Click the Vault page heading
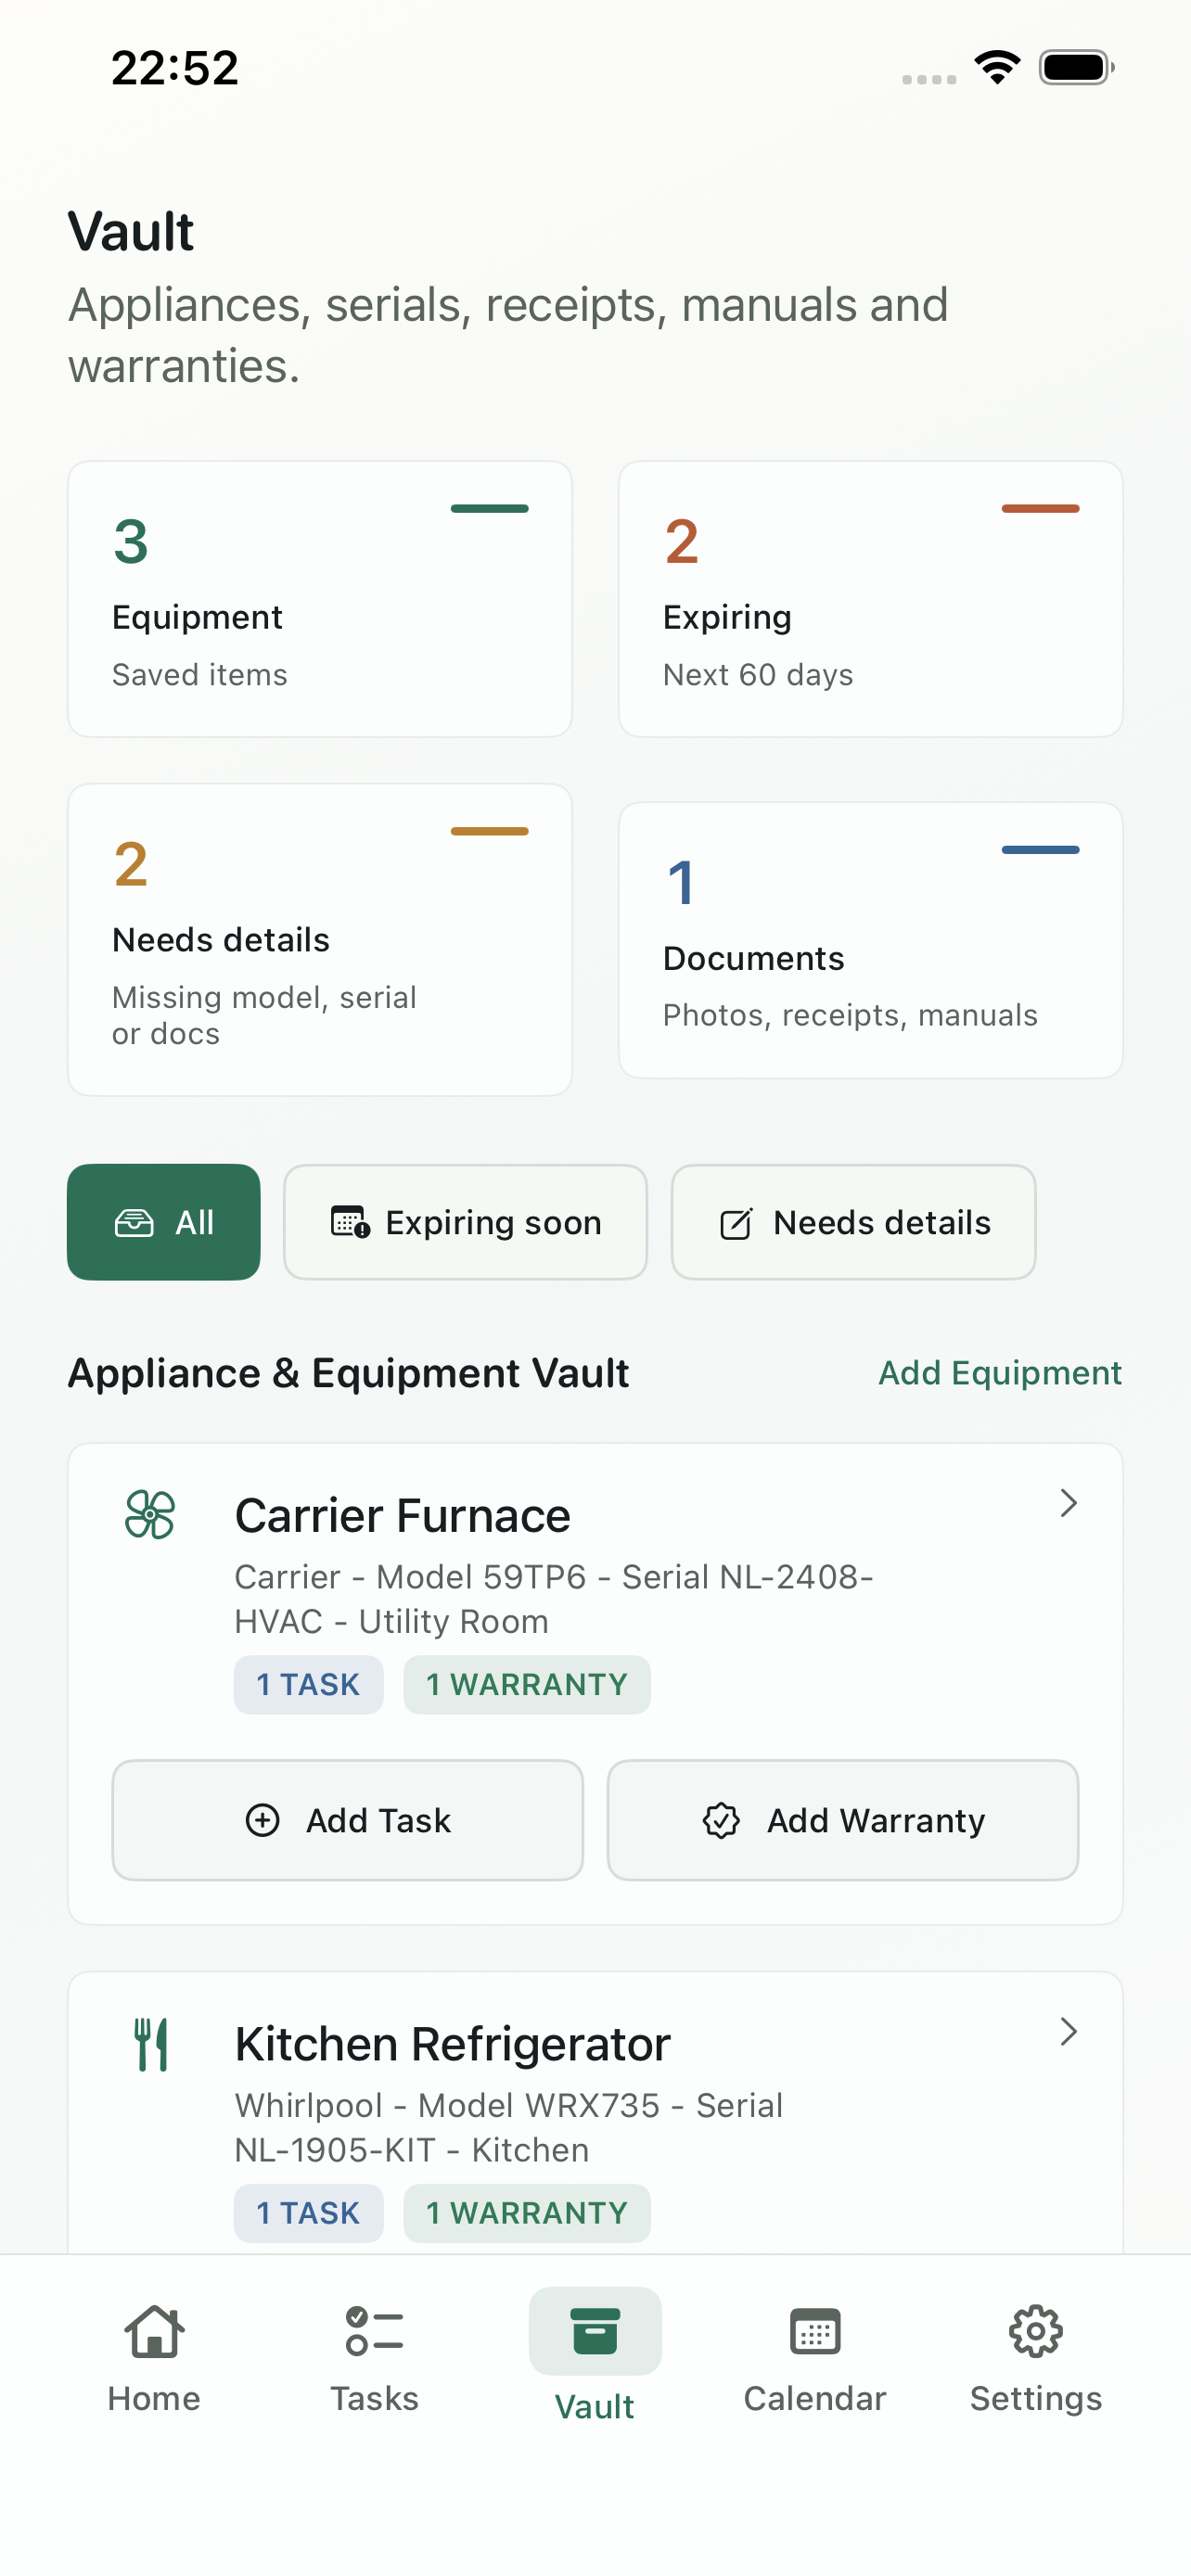This screenshot has width=1191, height=2576. [131, 232]
